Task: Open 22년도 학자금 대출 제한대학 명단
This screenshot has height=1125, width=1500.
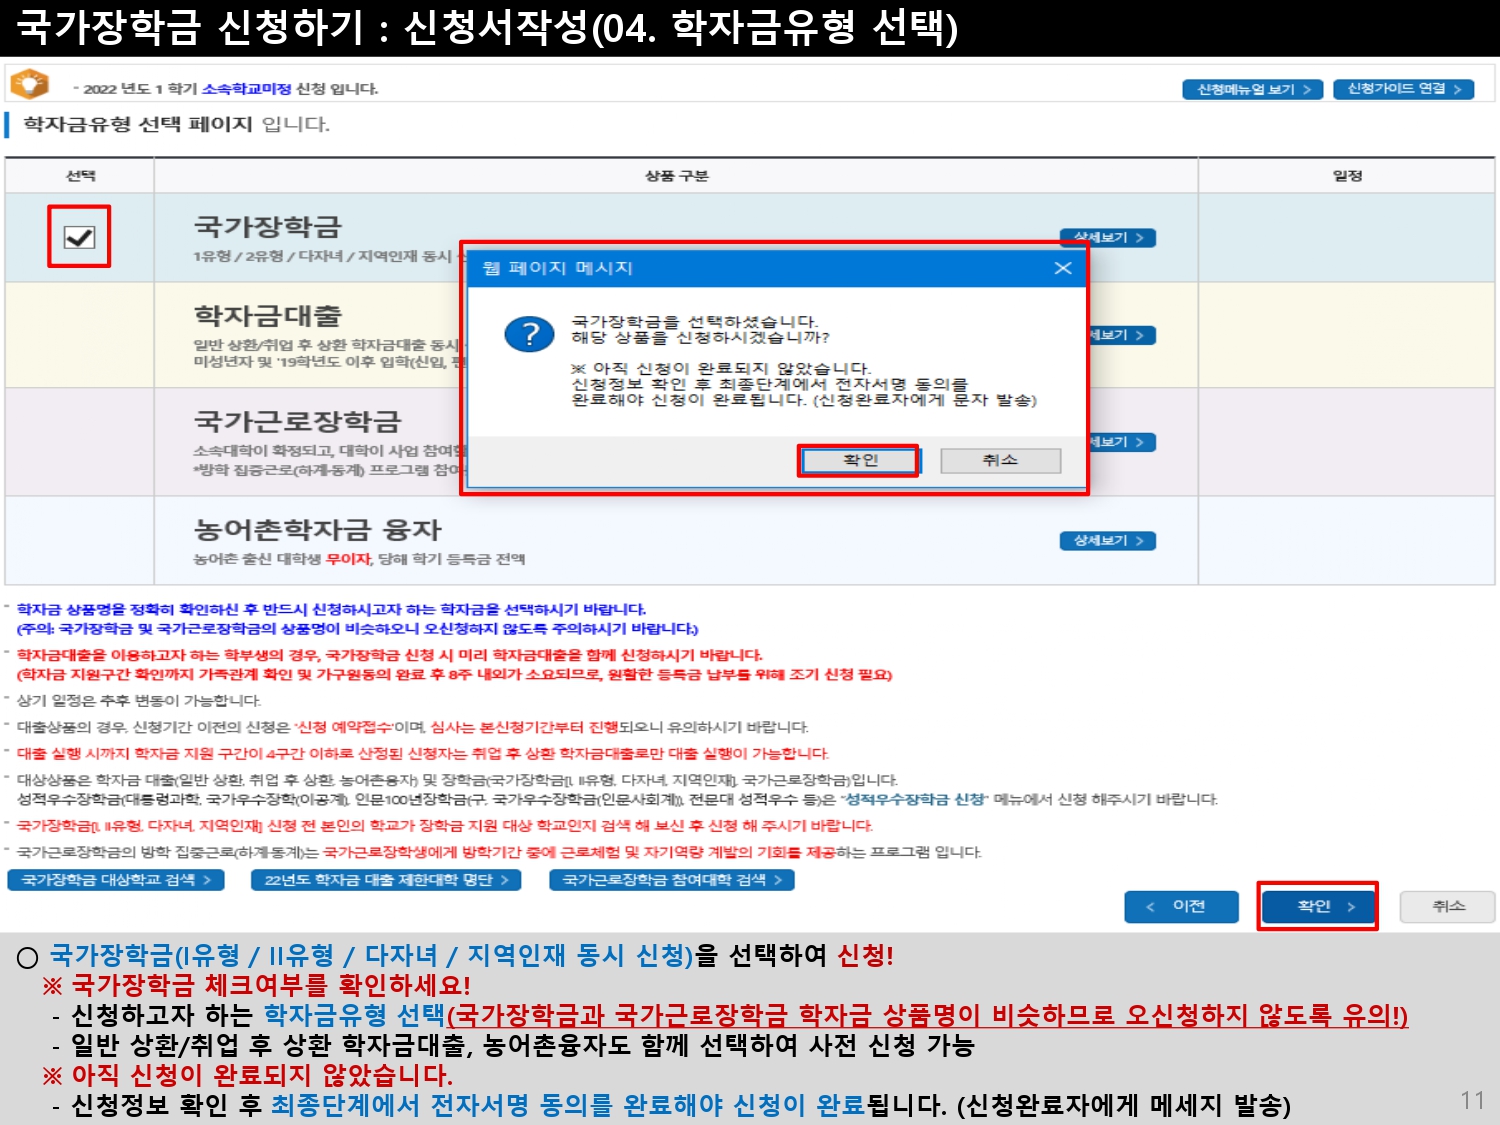Action: (x=386, y=880)
